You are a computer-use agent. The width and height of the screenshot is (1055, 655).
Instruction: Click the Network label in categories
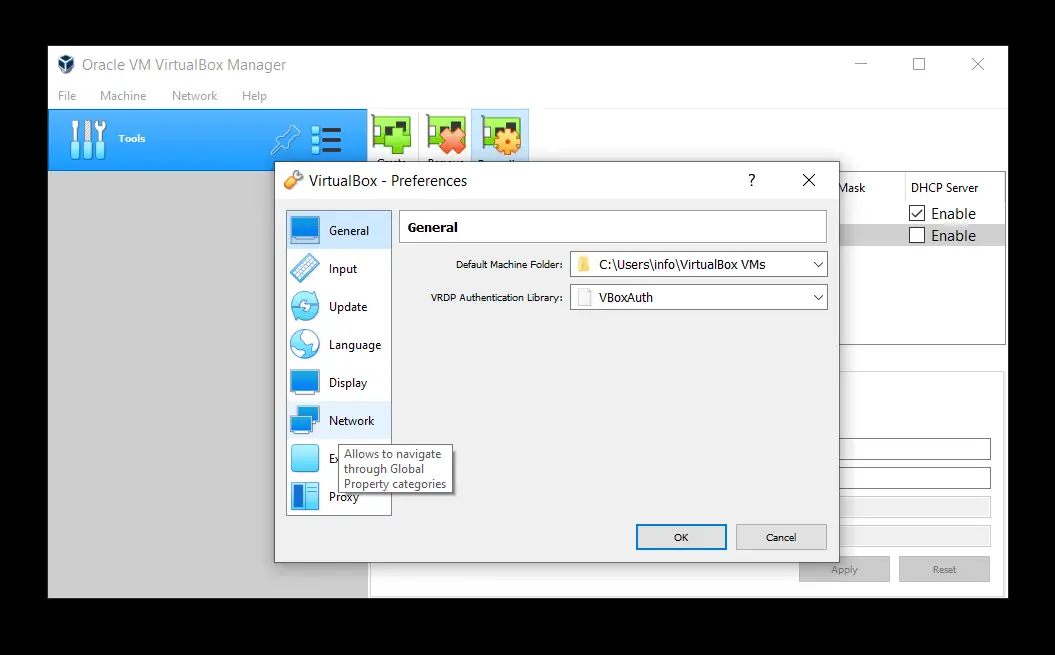tap(351, 421)
